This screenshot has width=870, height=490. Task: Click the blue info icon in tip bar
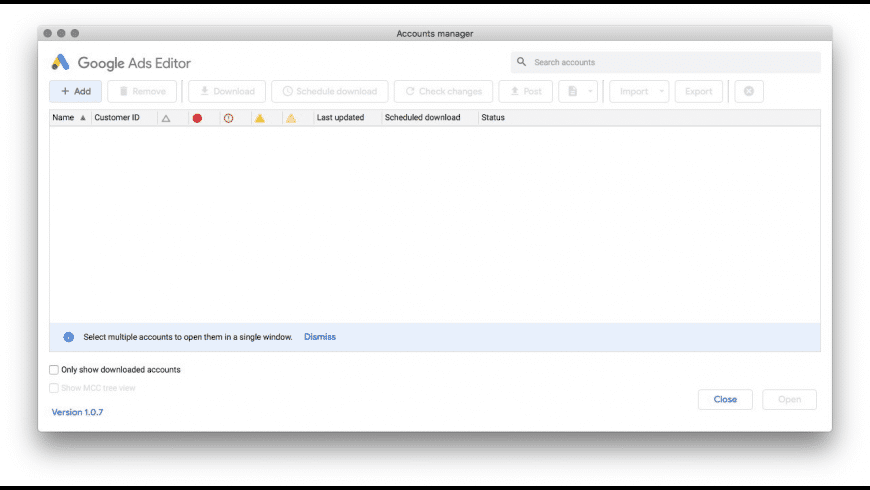coord(69,337)
